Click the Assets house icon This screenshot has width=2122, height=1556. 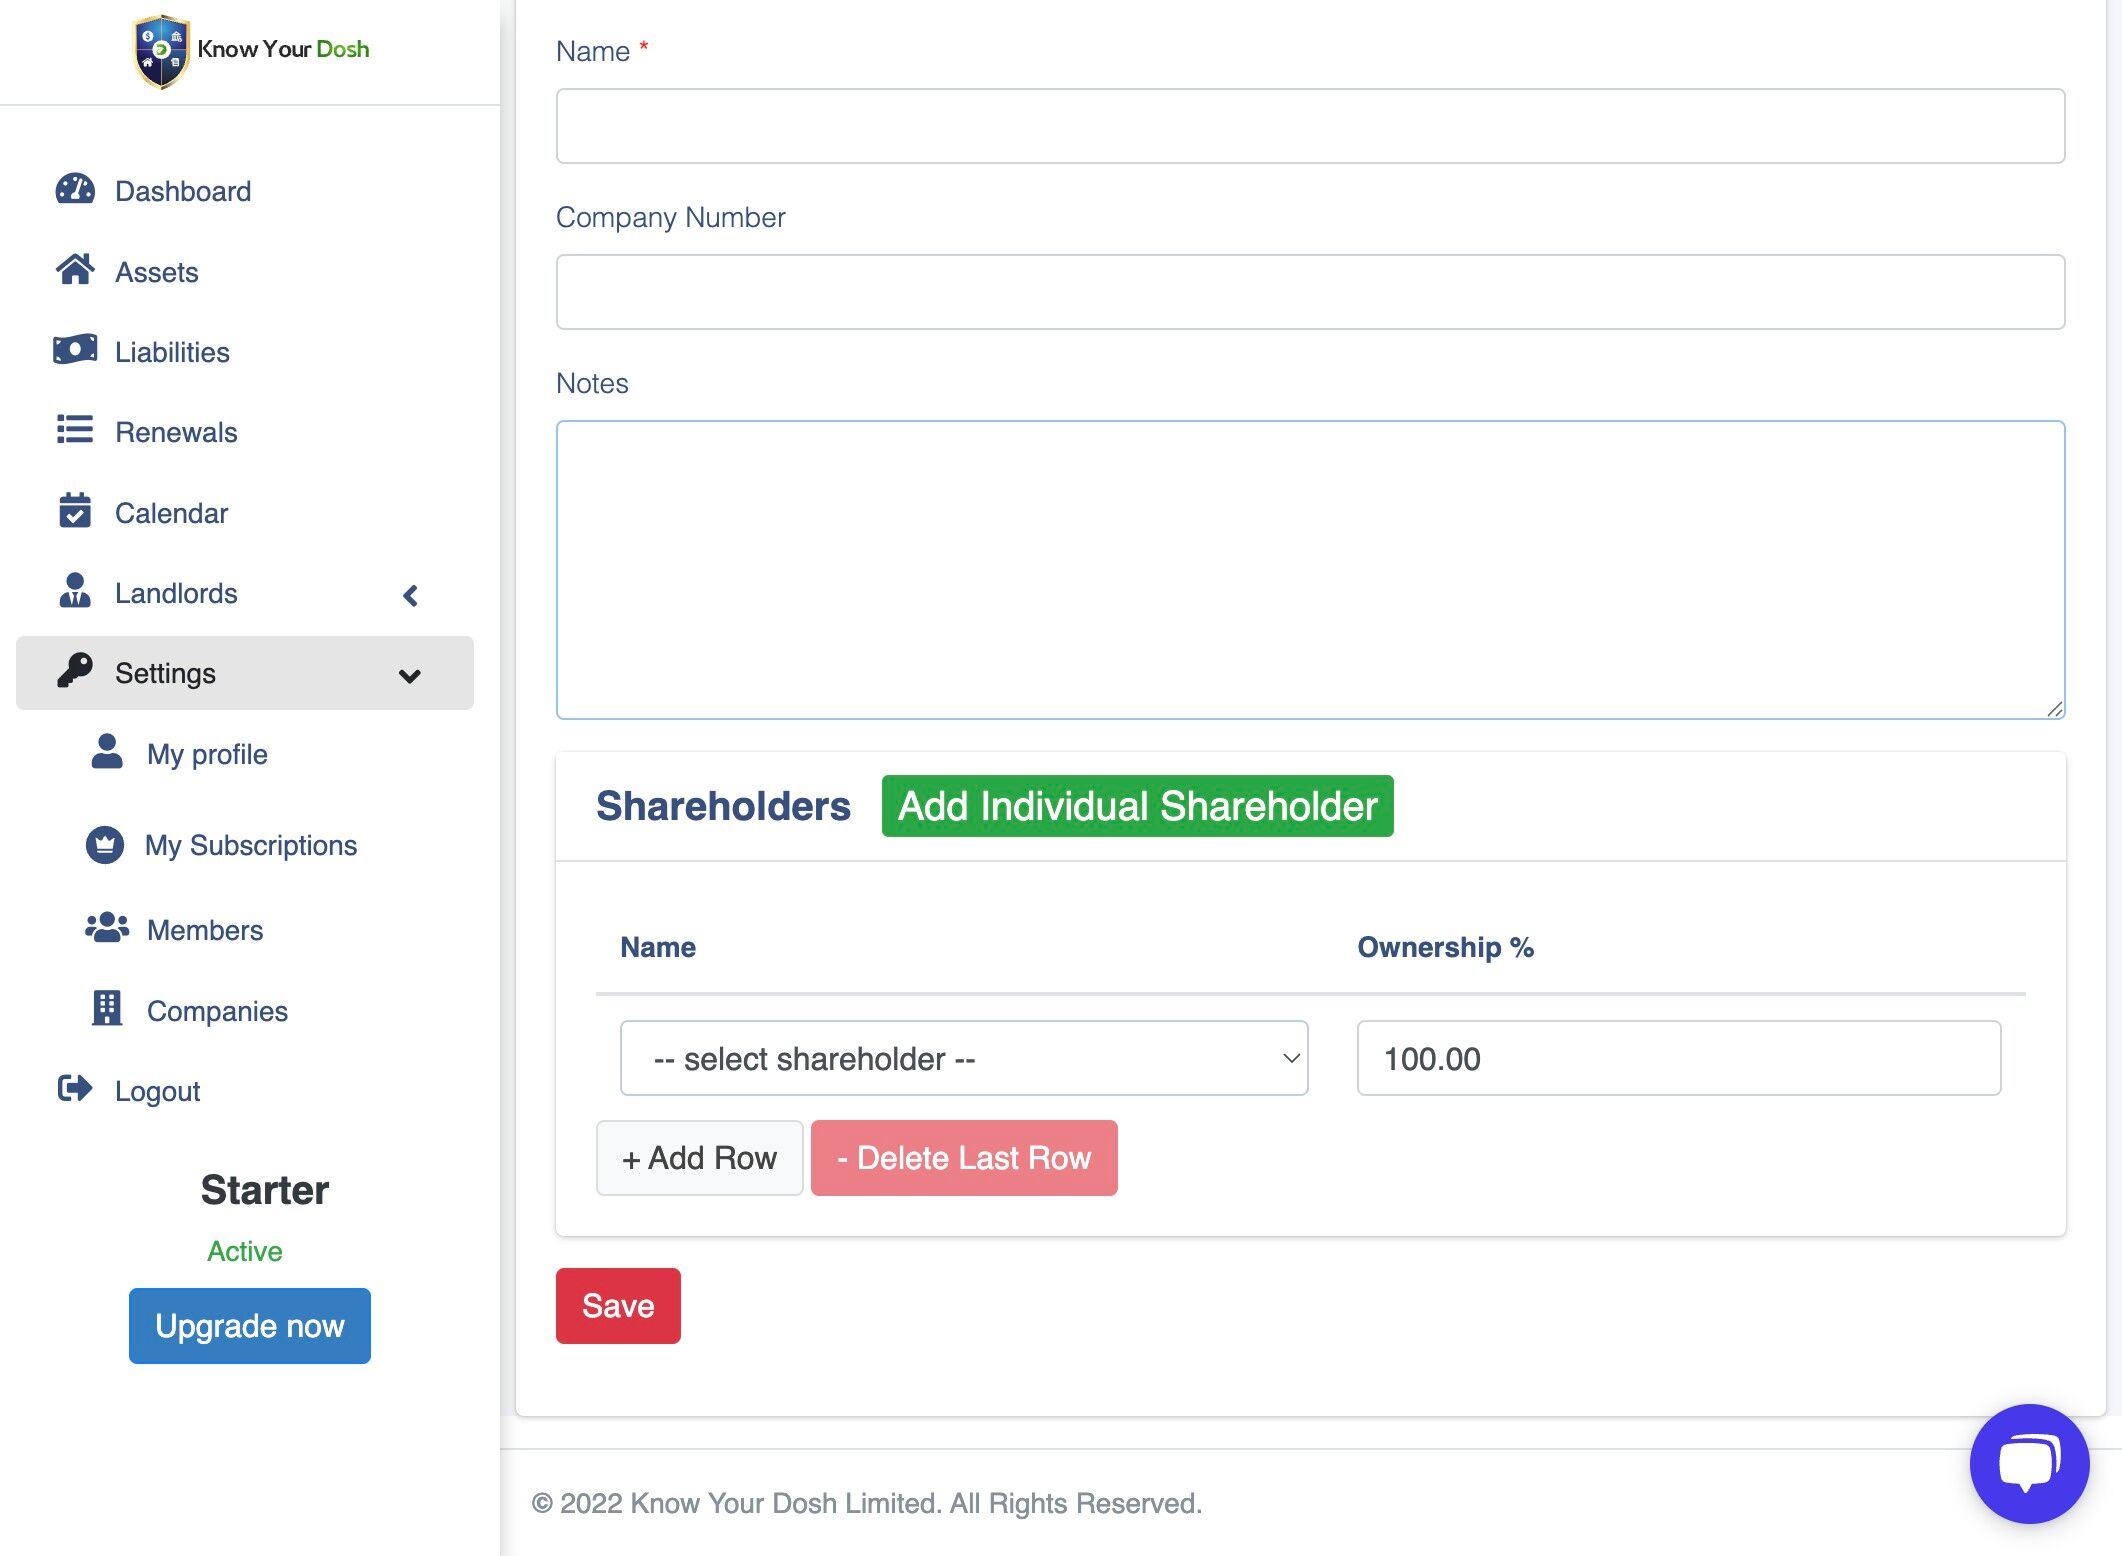coord(75,270)
